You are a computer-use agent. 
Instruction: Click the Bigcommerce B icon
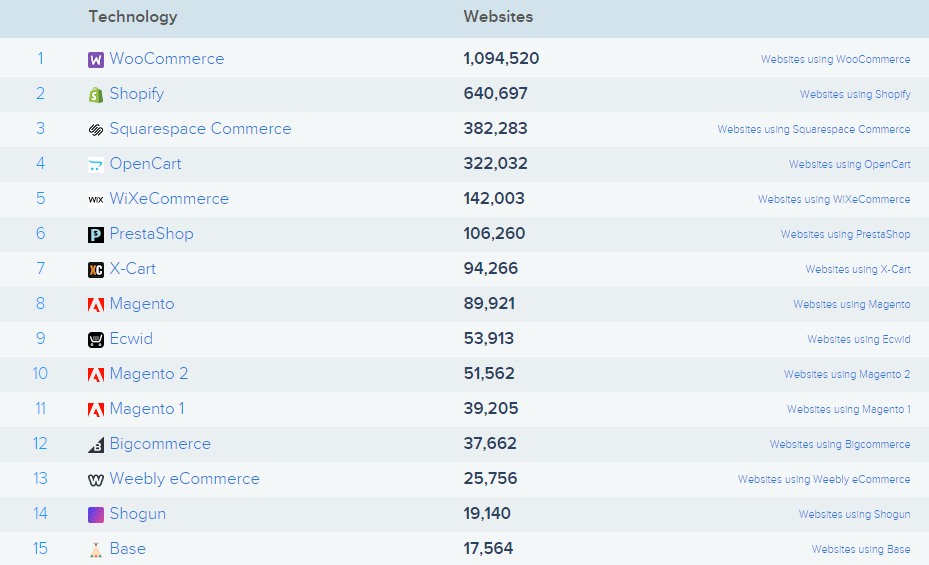tap(95, 445)
